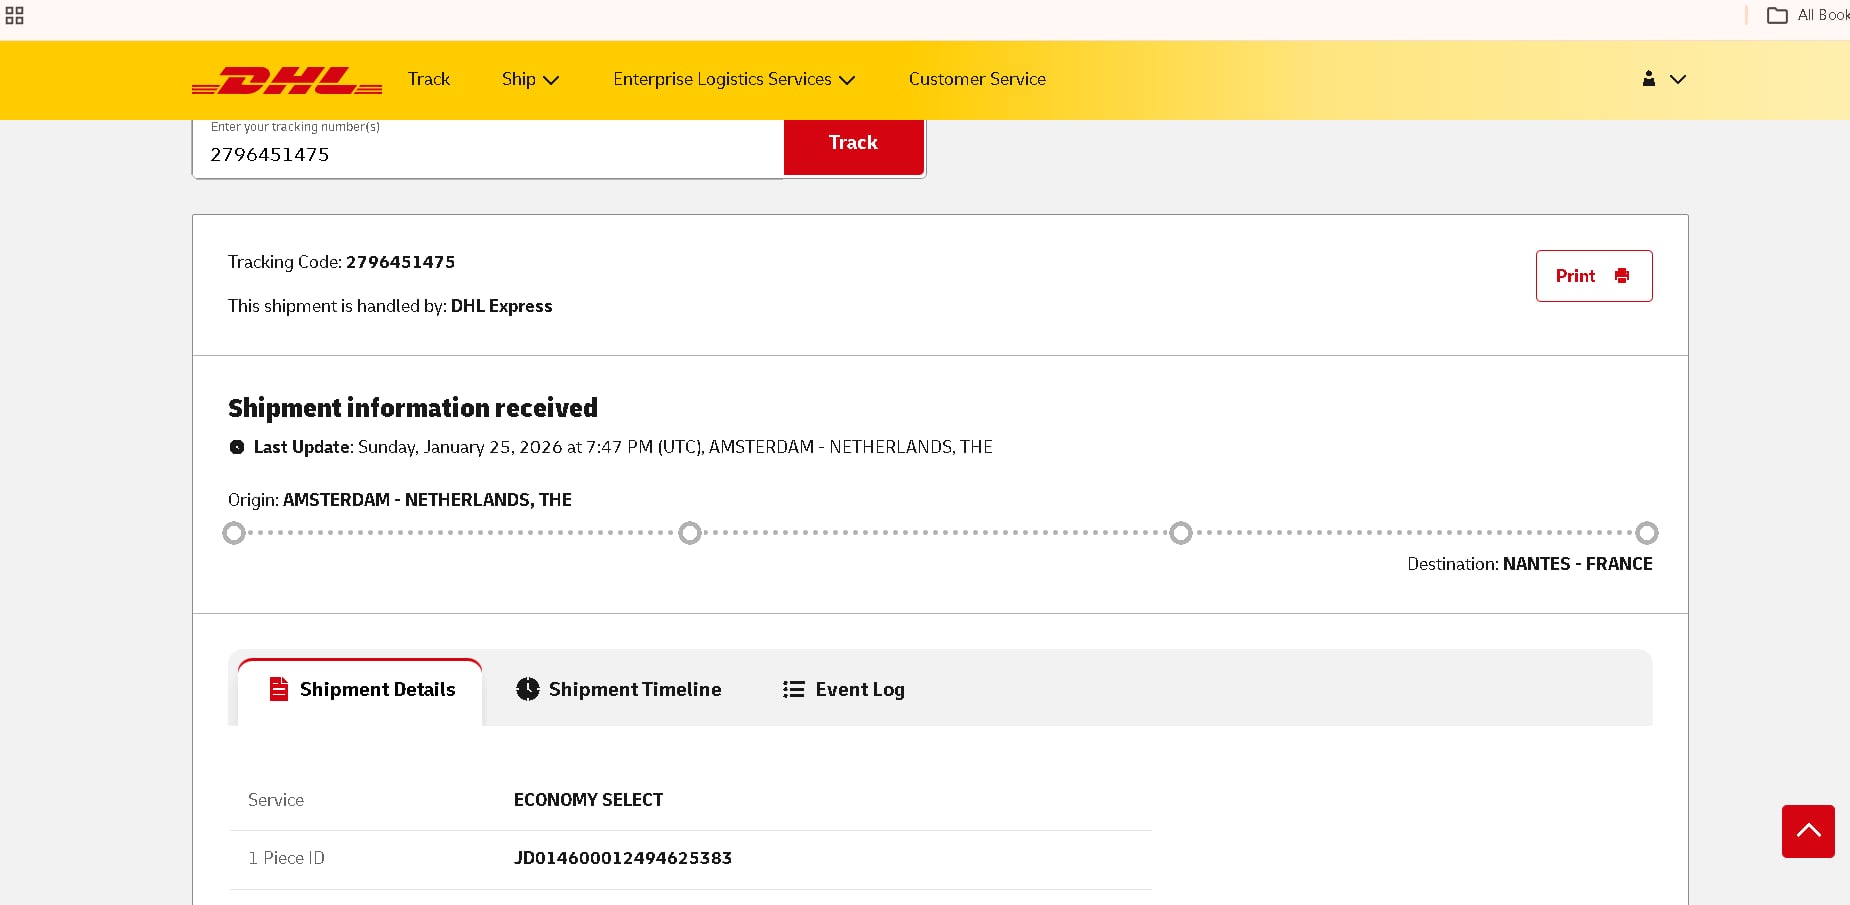
Task: Click the printer icon in Print button
Action: pyautogui.click(x=1622, y=276)
